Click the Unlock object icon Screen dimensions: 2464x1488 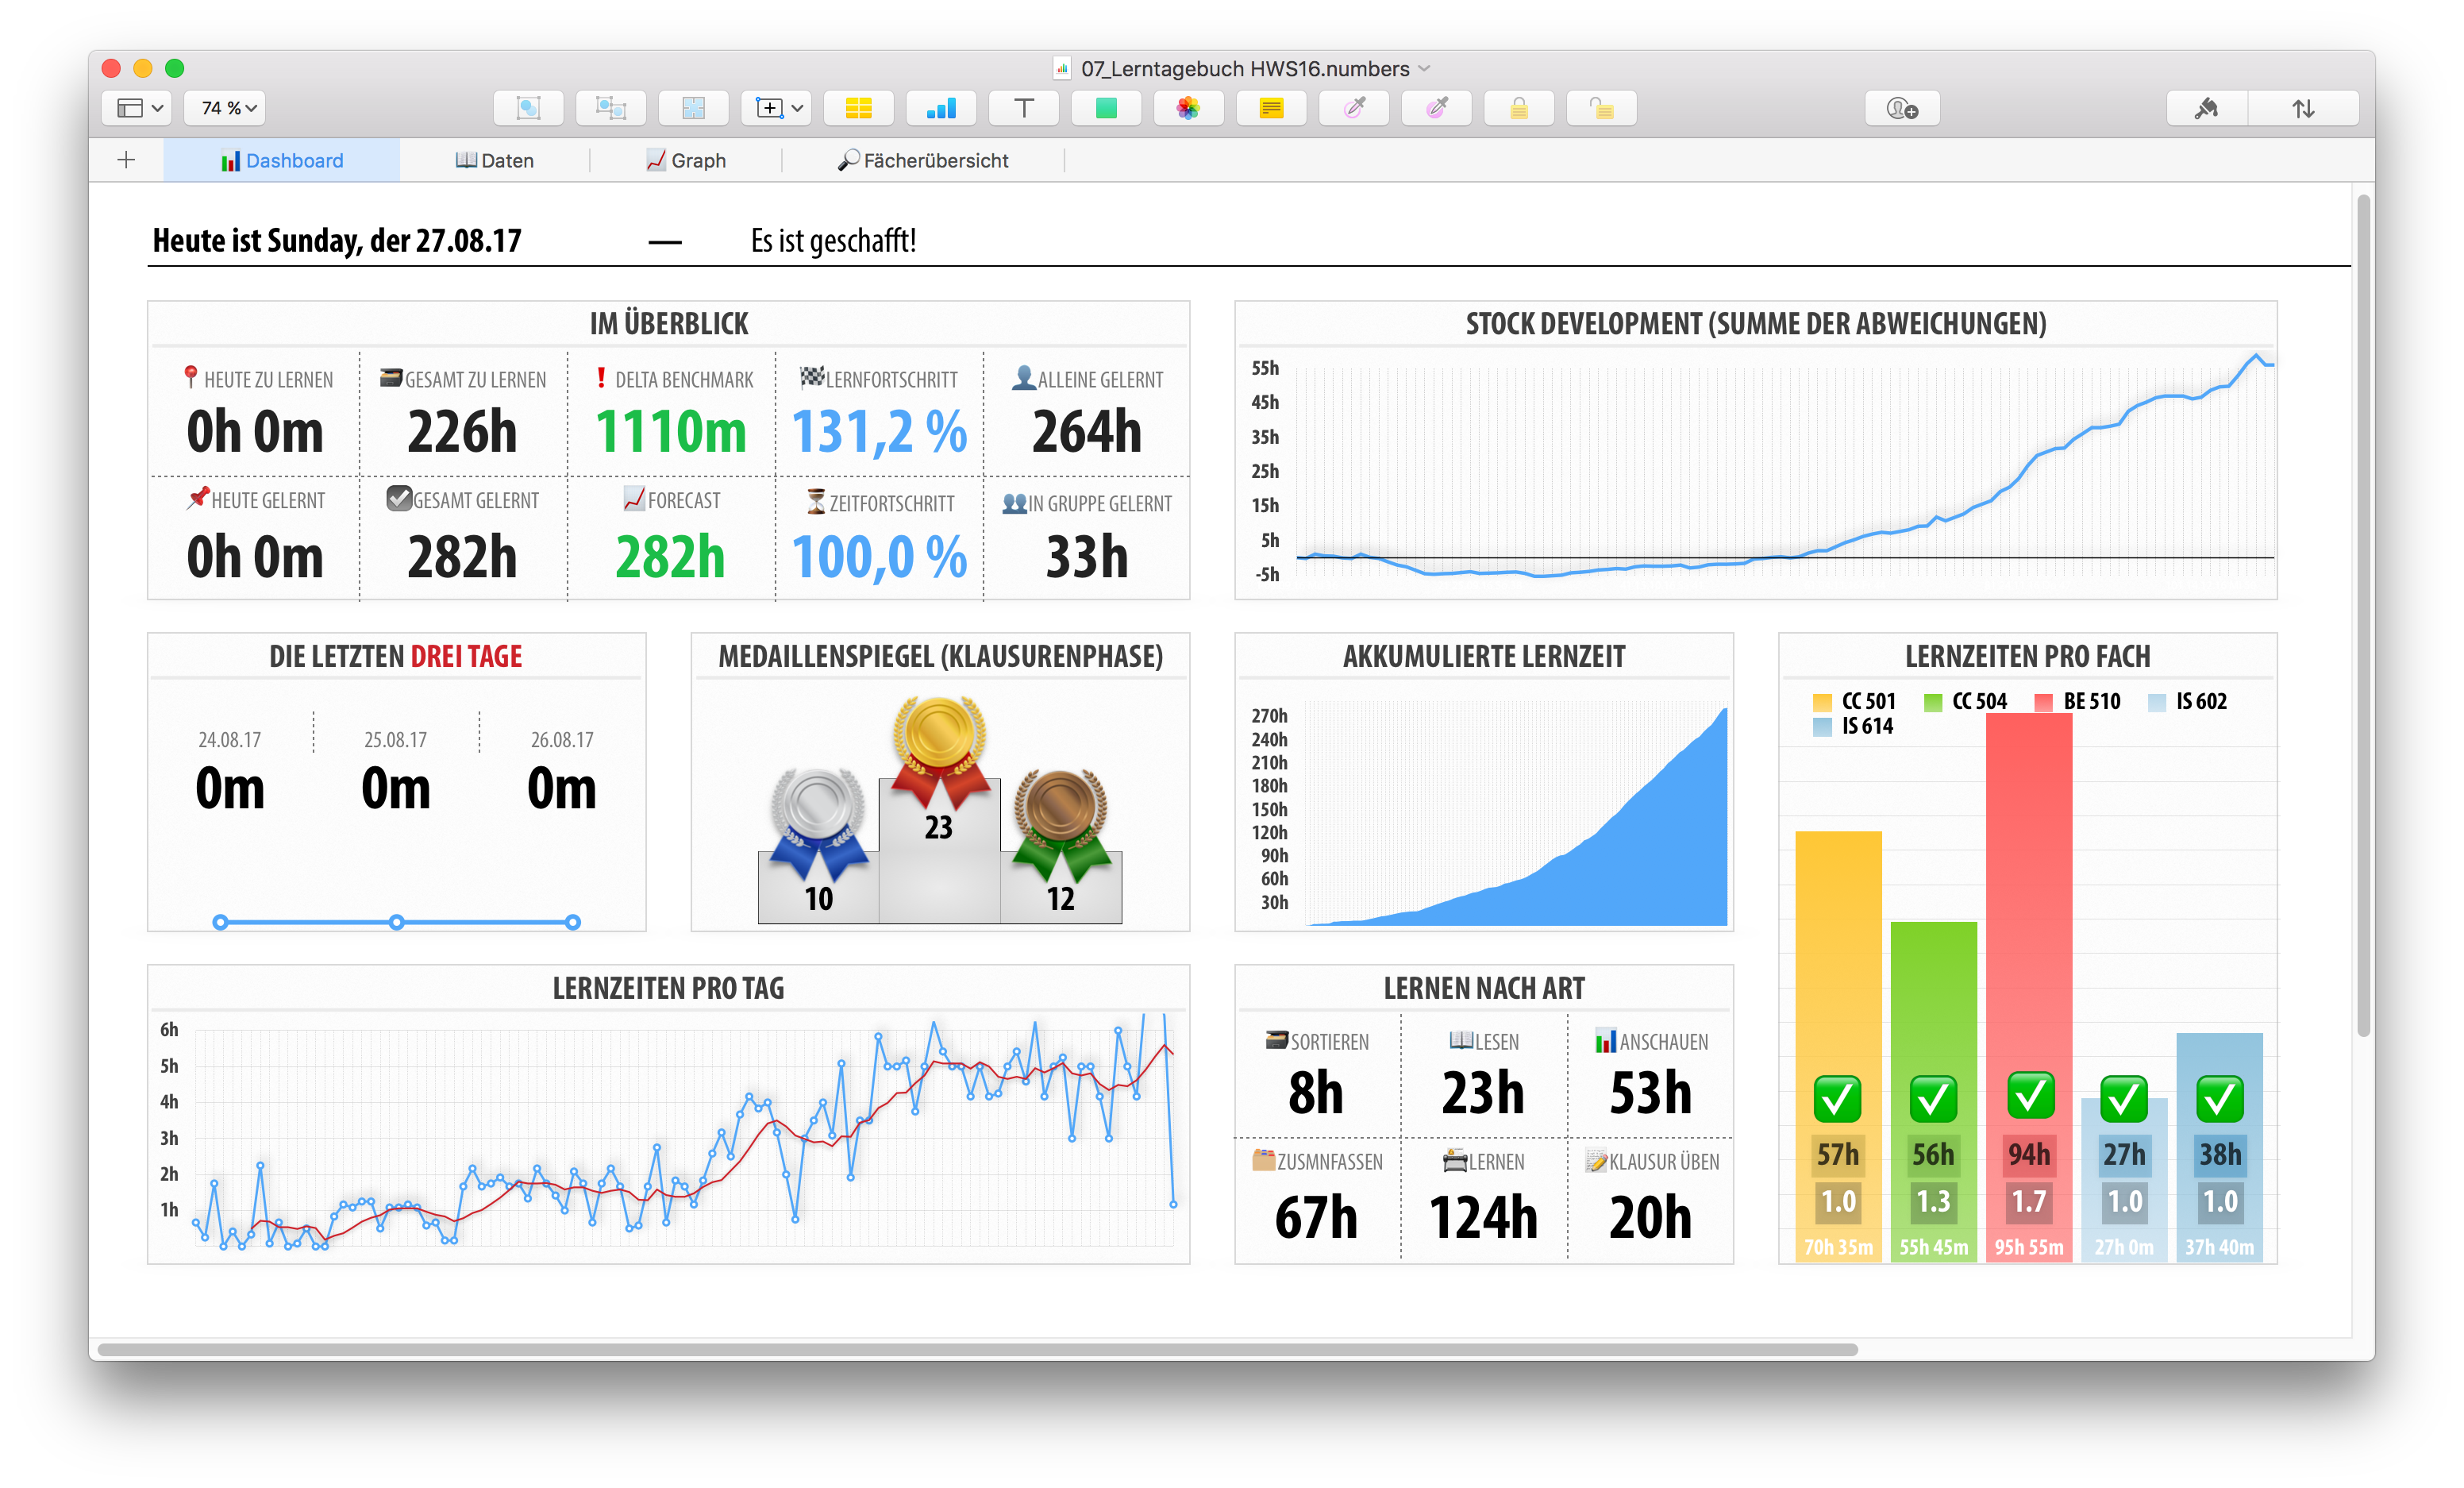pos(1601,108)
